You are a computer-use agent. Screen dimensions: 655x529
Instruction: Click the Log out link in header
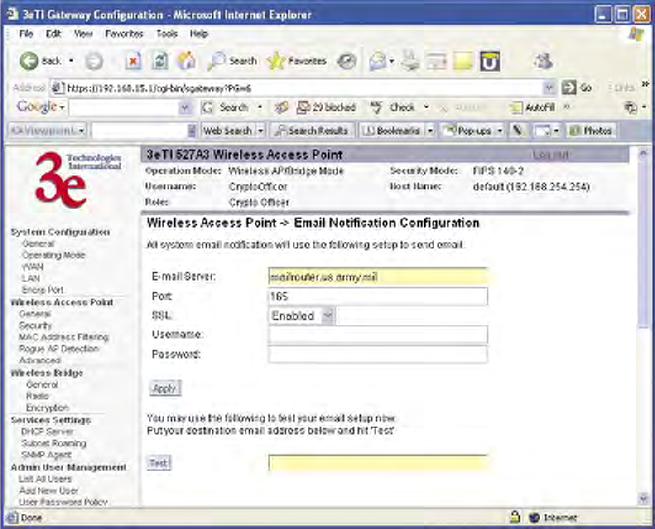tap(551, 155)
